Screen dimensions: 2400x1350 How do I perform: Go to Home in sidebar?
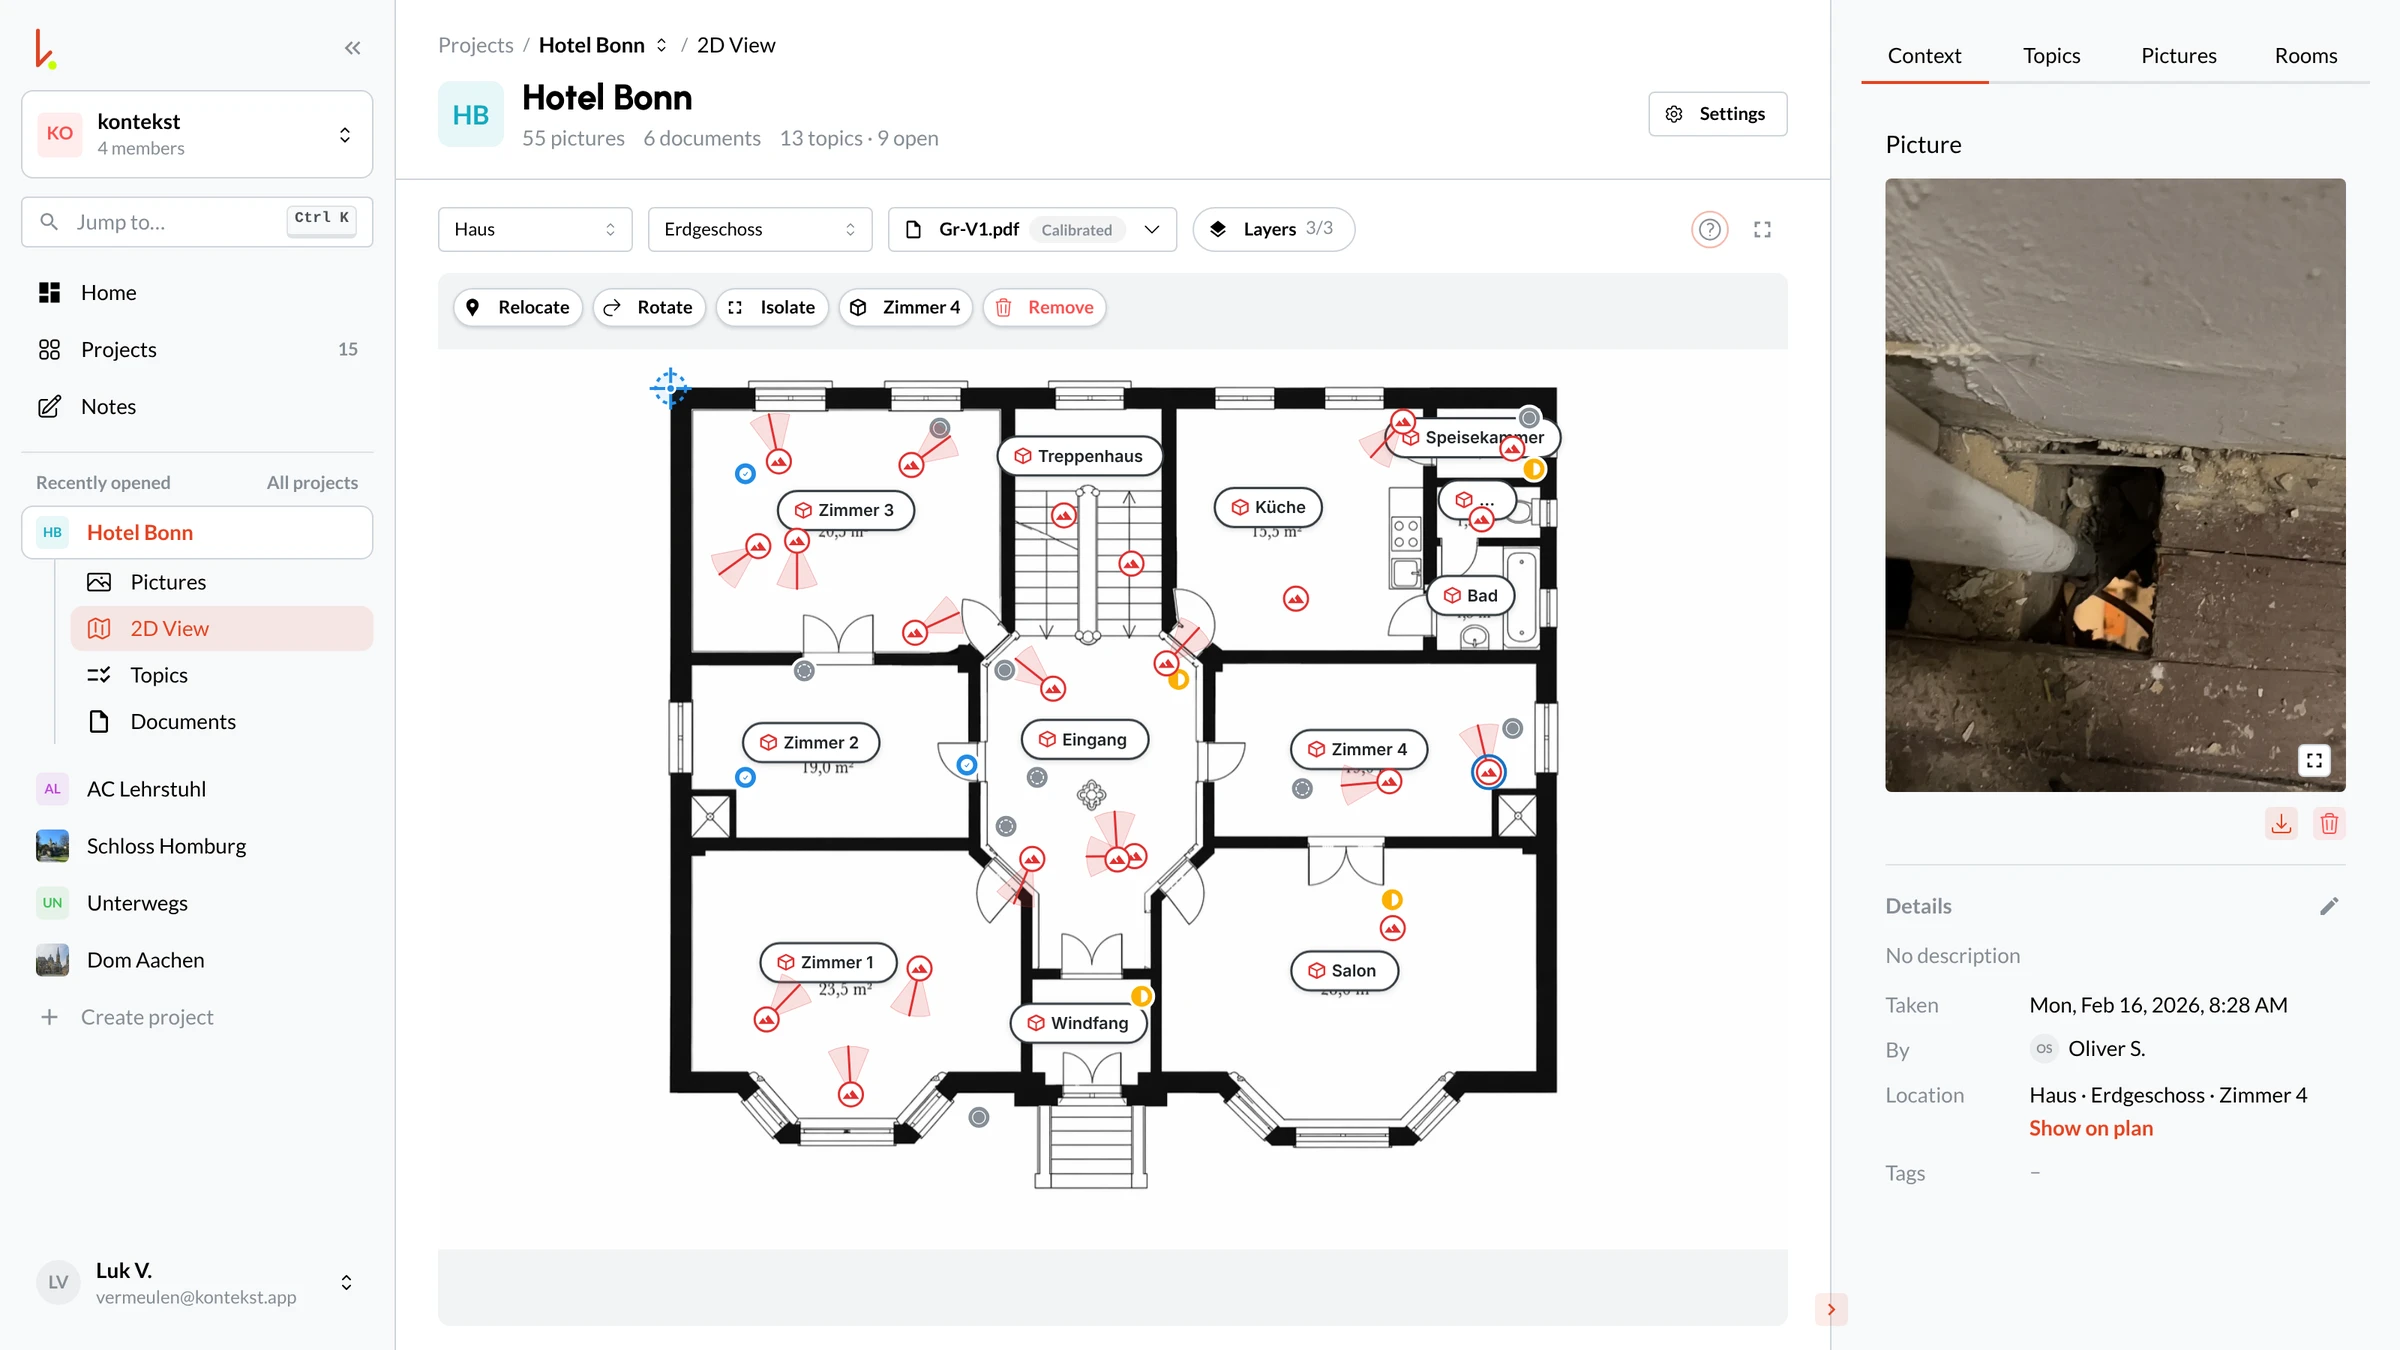pos(197,292)
